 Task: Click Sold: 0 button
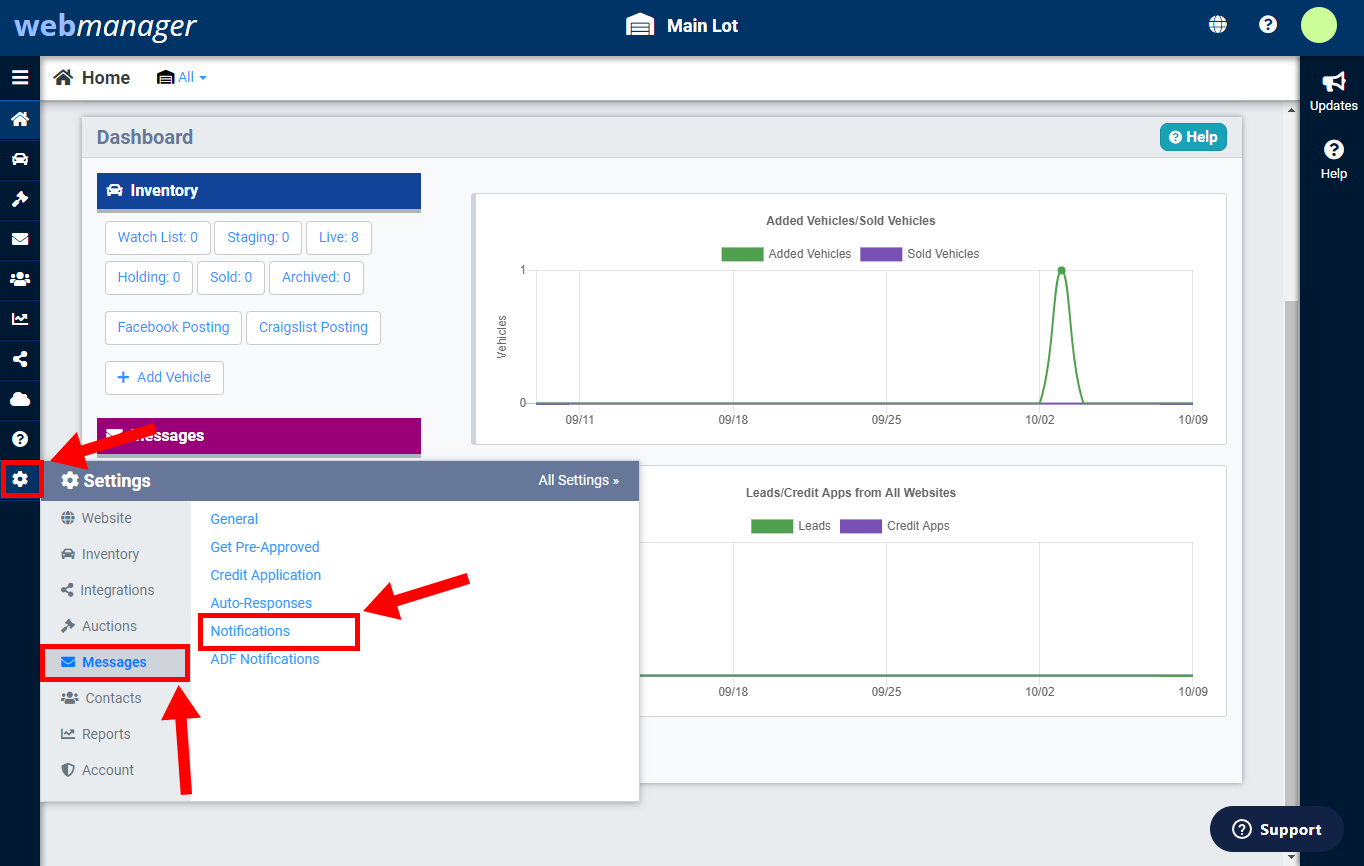point(231,278)
